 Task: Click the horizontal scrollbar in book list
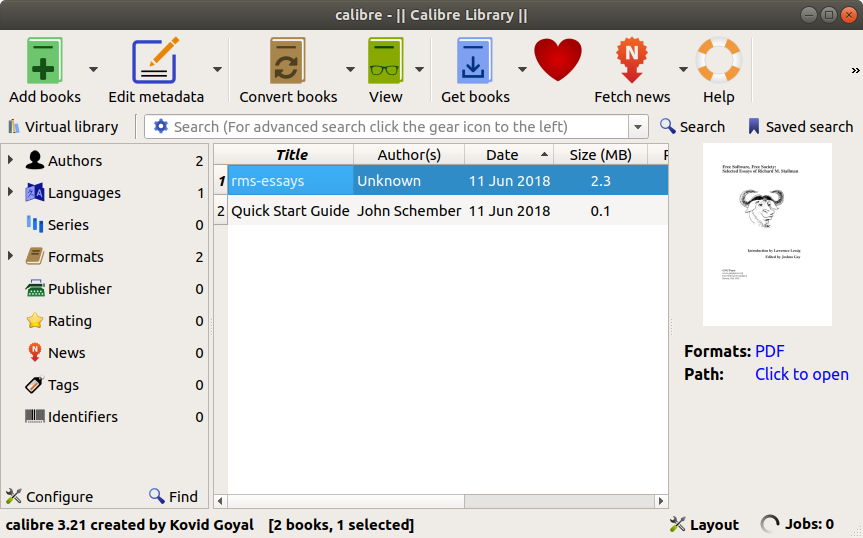click(346, 501)
